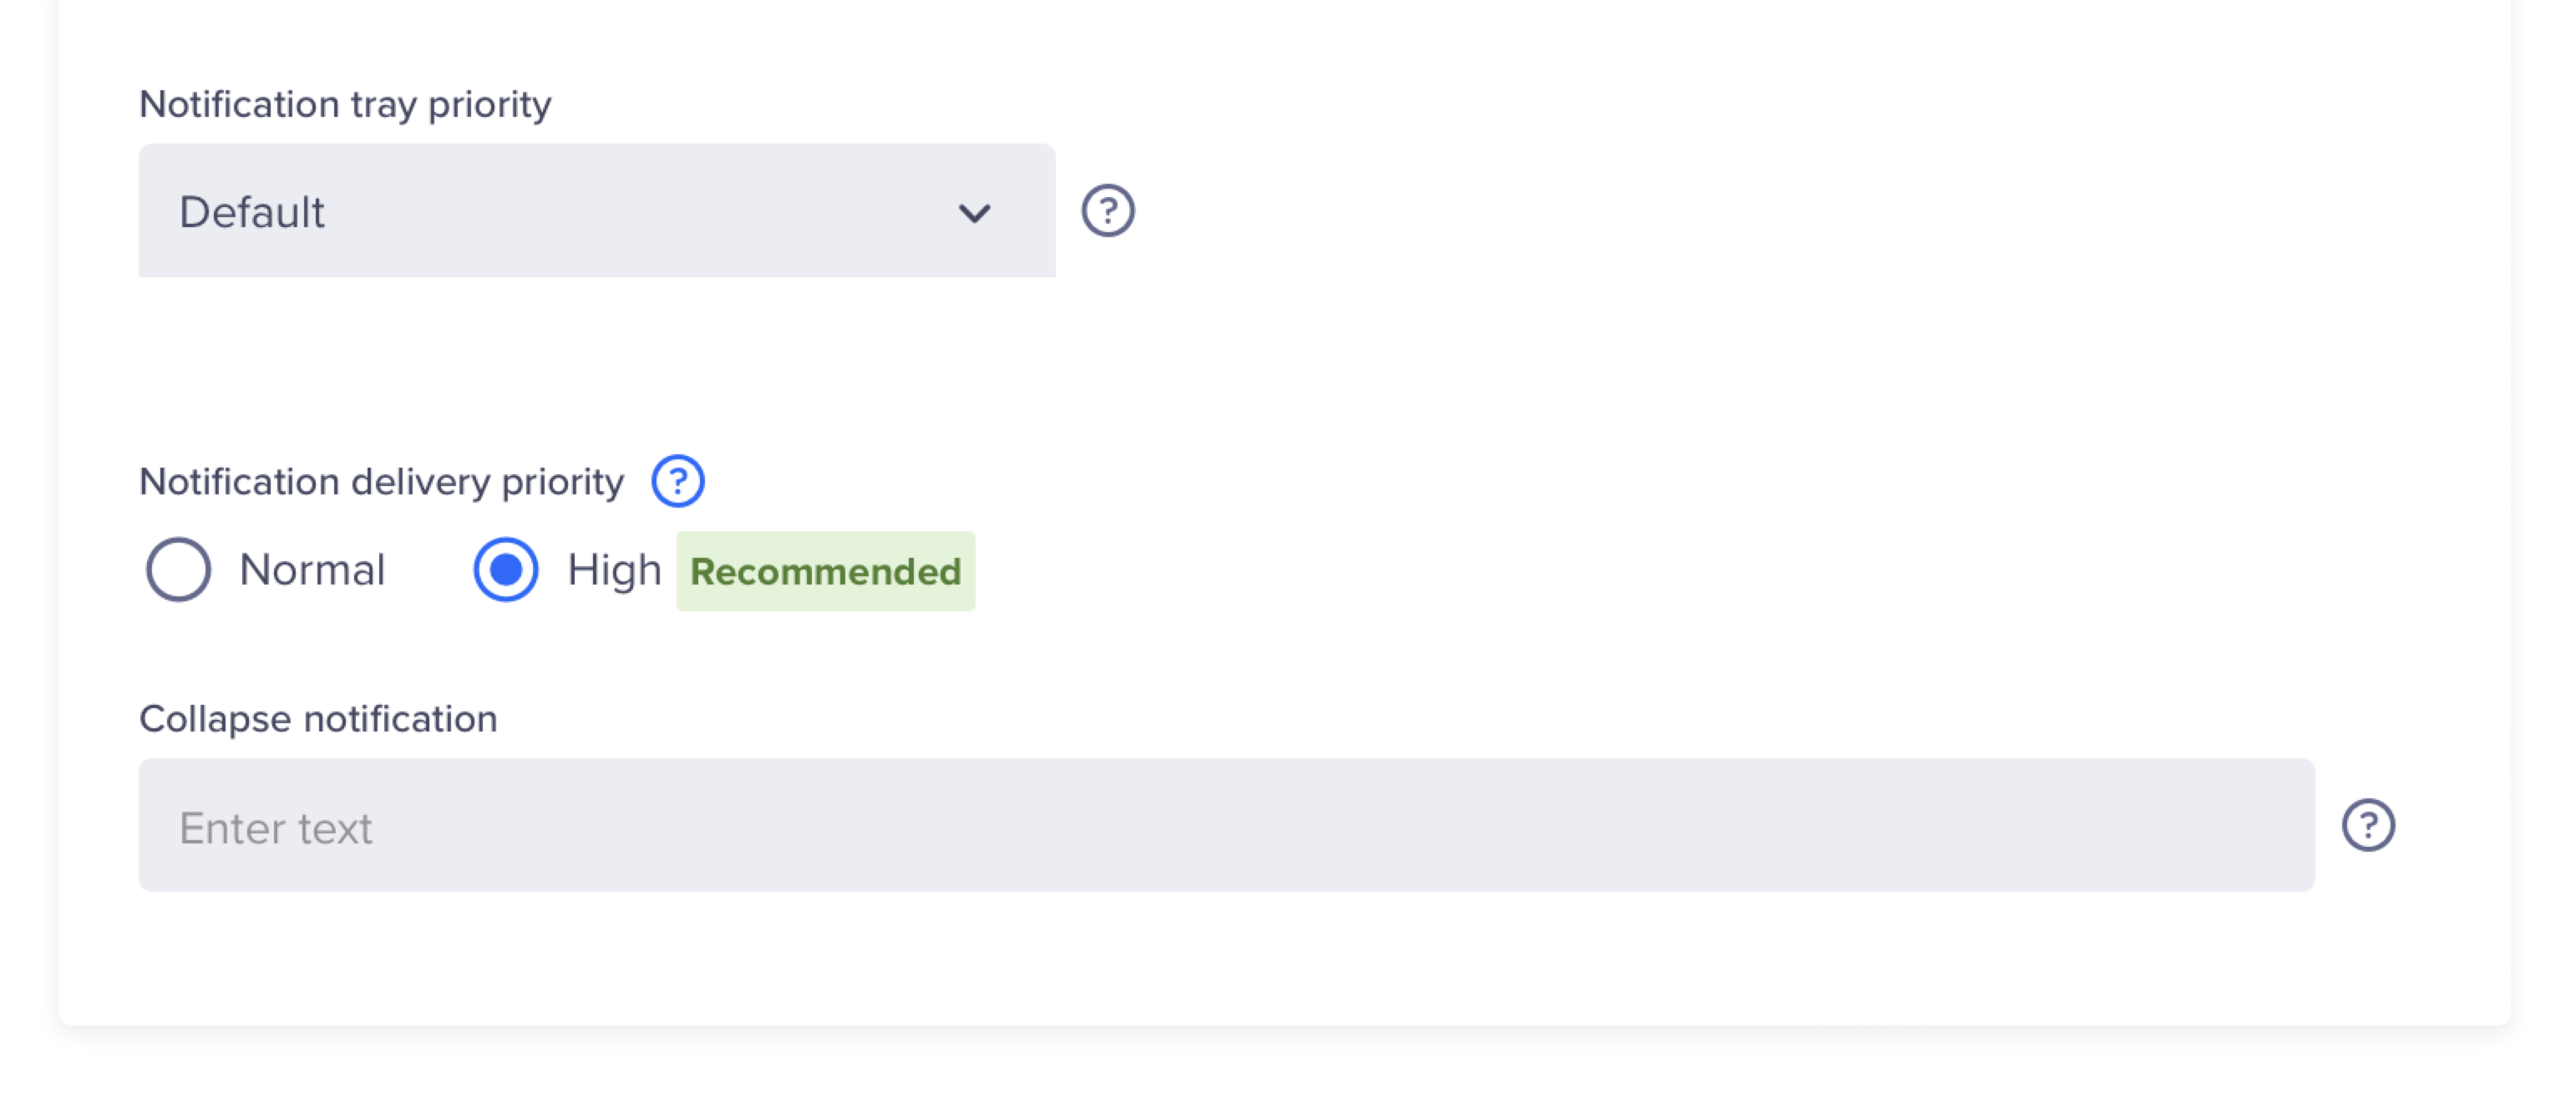
Task: Click the help icon next to Collapse notification
Action: coord(2366,827)
